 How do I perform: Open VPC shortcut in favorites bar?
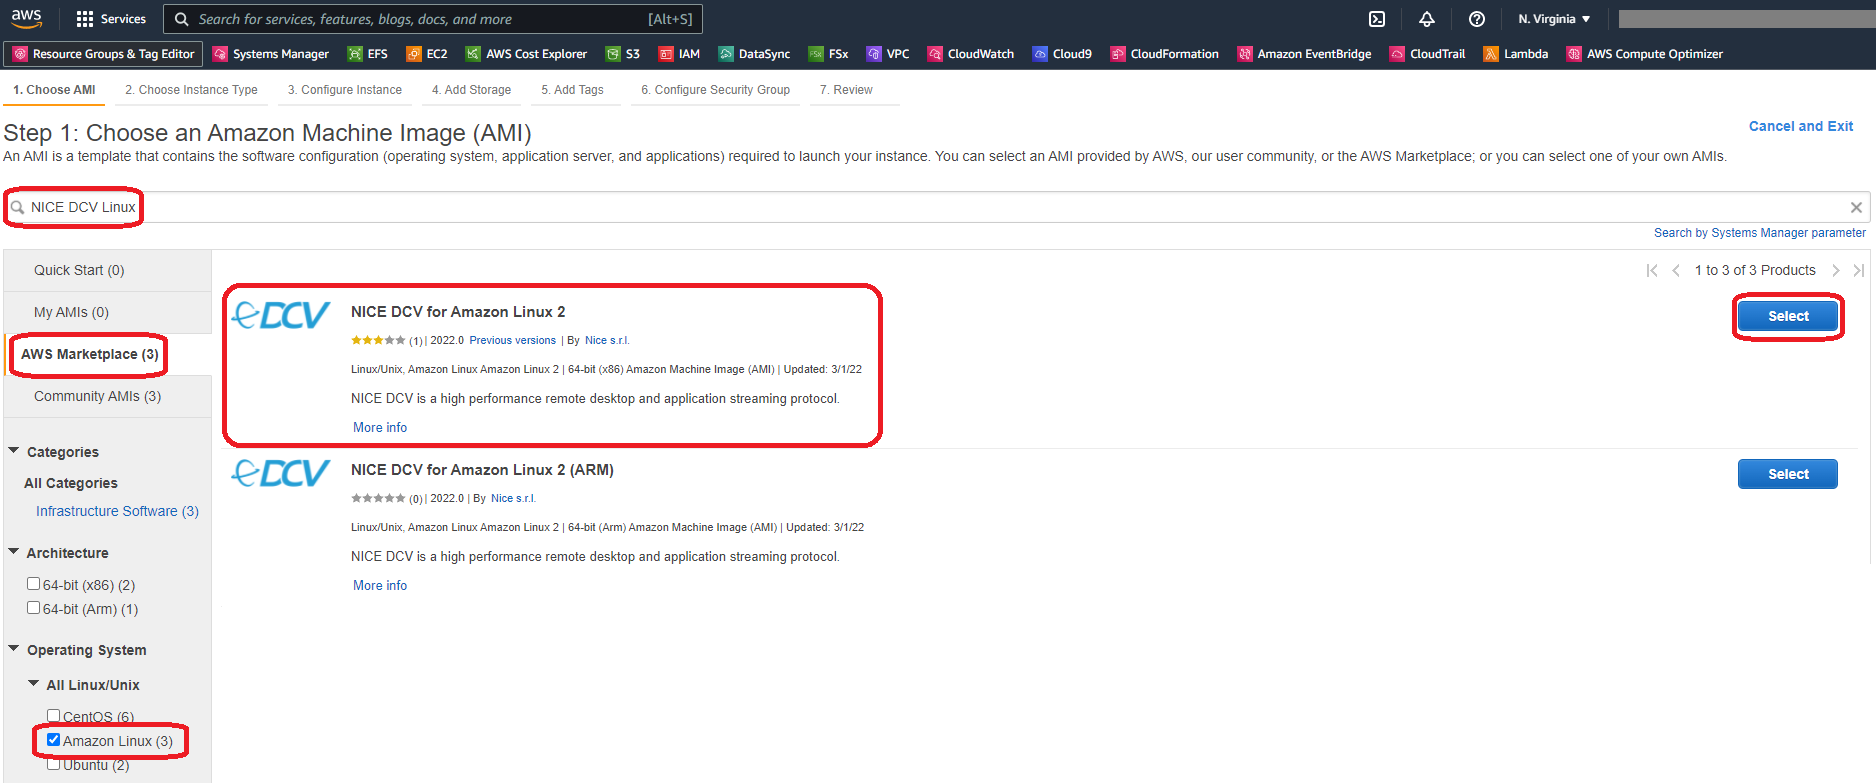(888, 54)
